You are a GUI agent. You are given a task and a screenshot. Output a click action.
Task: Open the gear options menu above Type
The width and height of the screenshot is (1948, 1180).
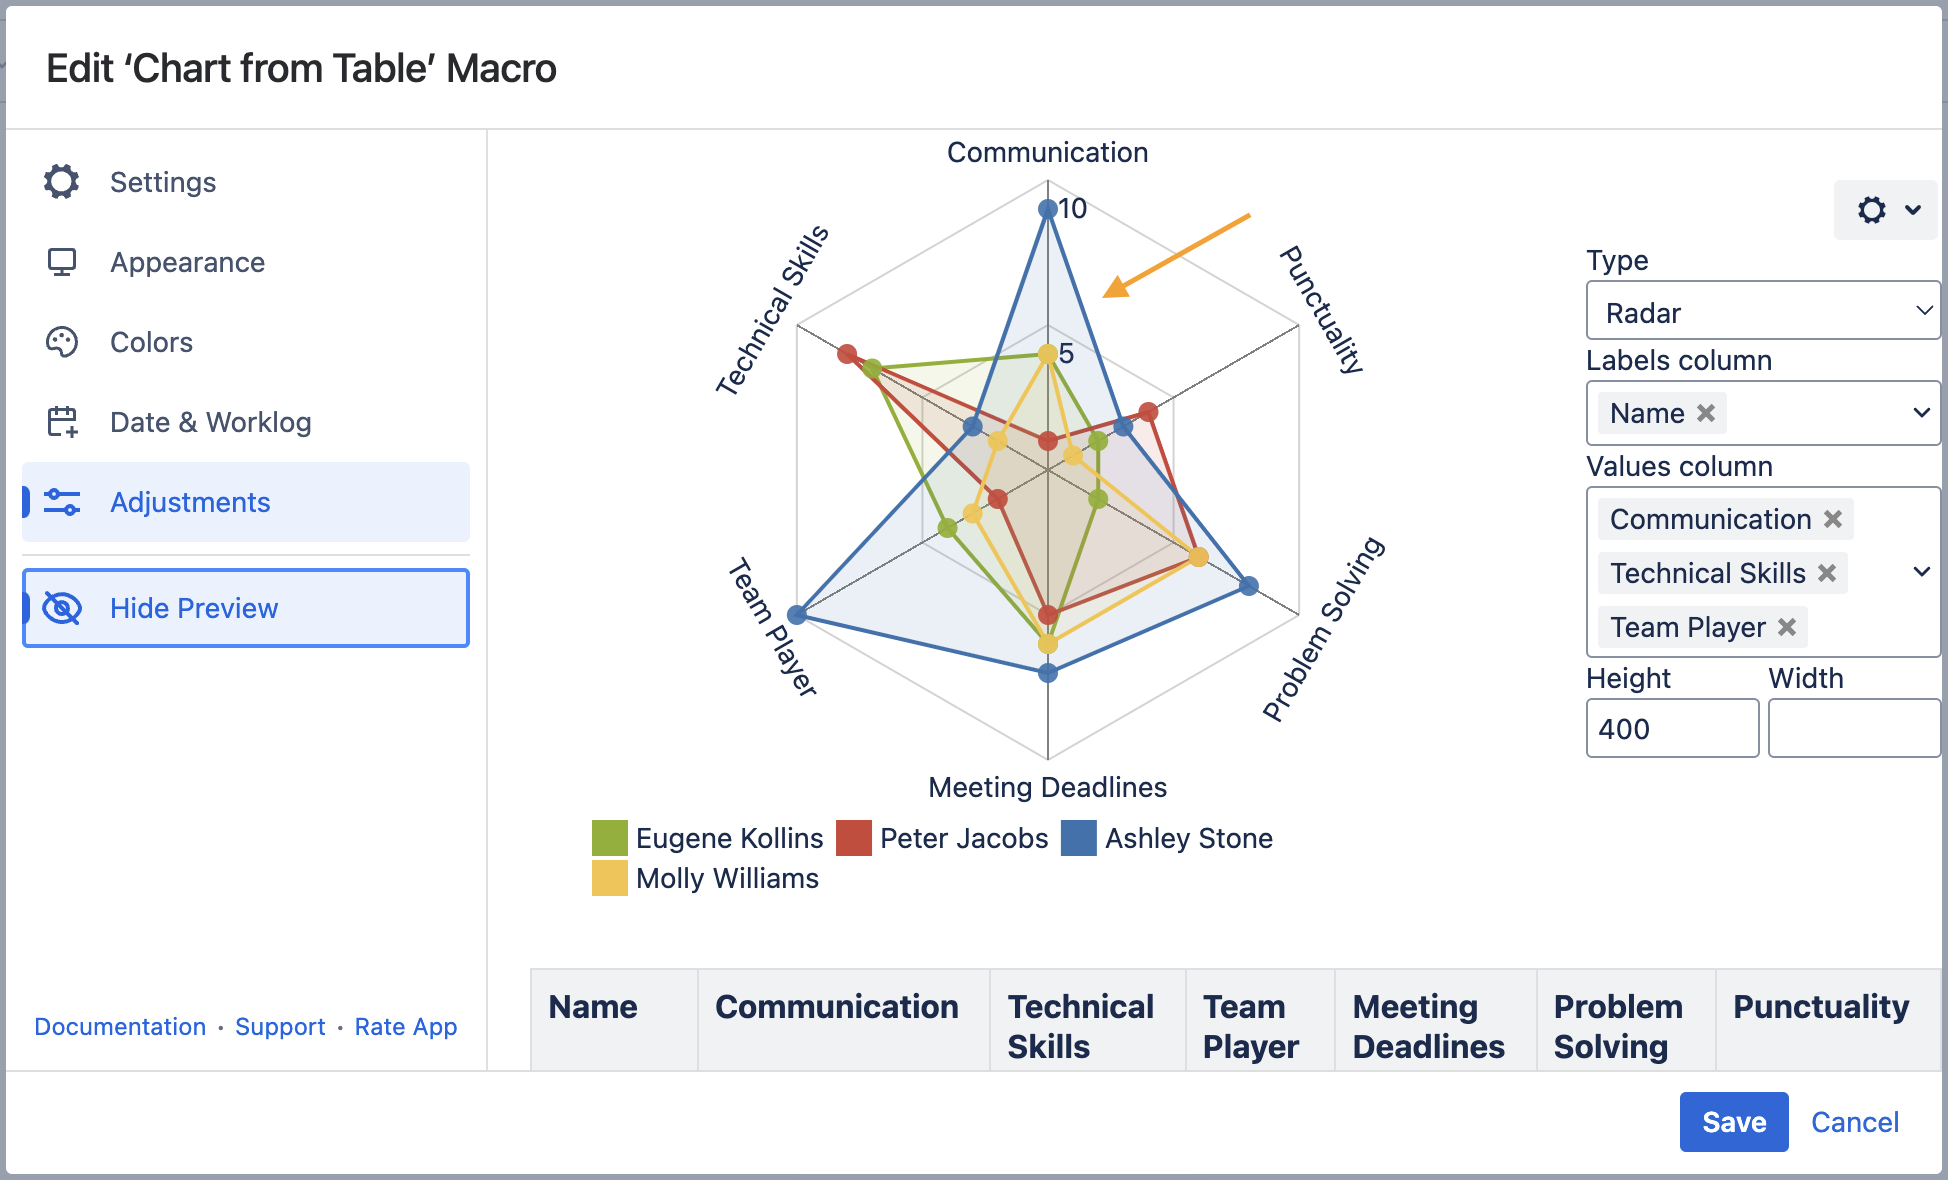[x=1886, y=210]
